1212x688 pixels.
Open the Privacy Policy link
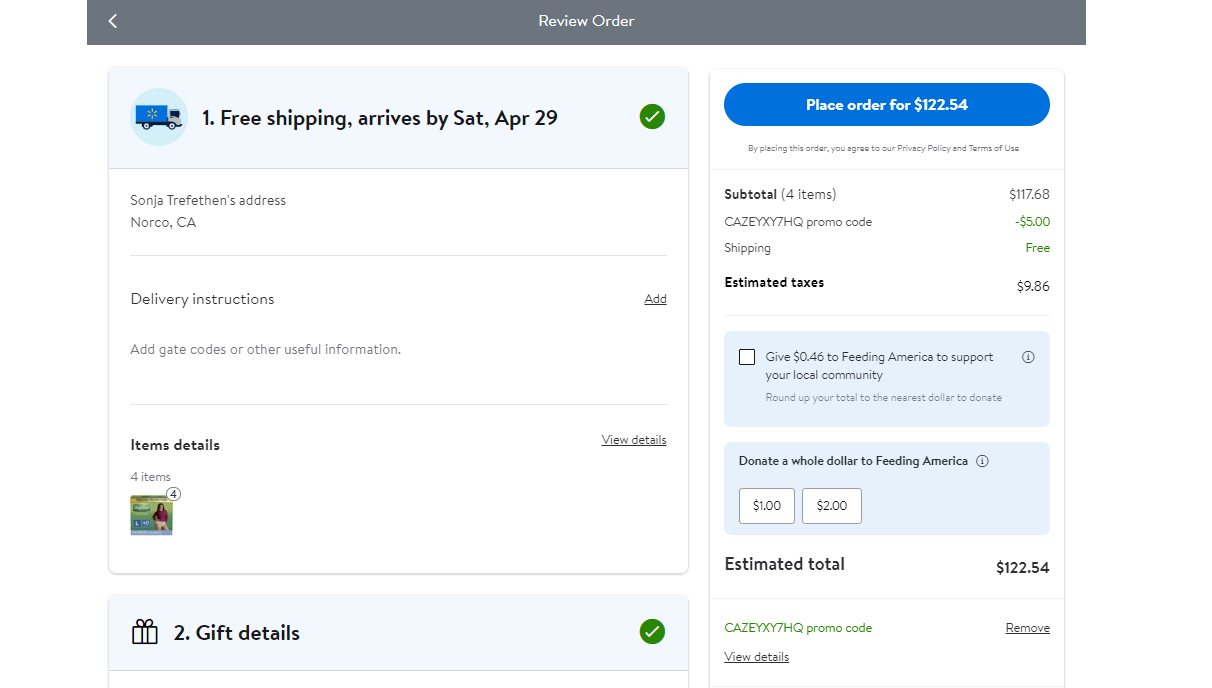pyautogui.click(x=923, y=148)
